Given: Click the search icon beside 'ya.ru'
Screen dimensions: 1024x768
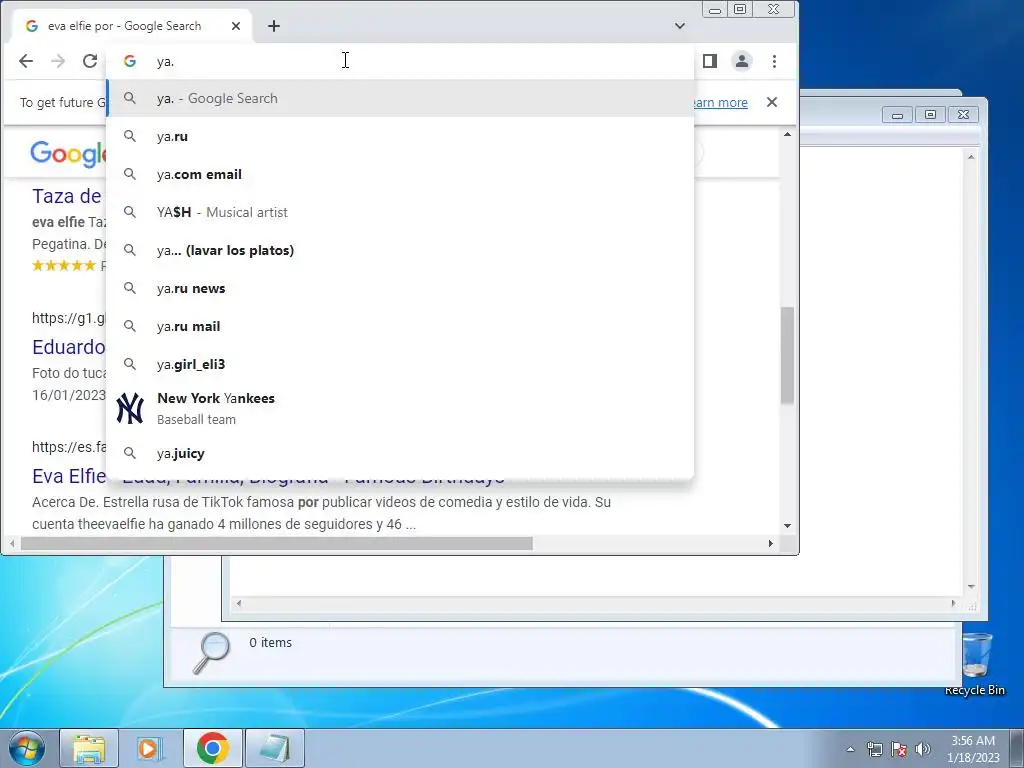Looking at the screenshot, I should (x=130, y=136).
